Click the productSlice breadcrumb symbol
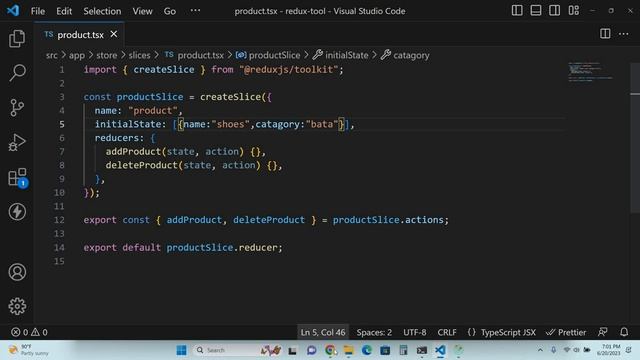 tap(268, 55)
